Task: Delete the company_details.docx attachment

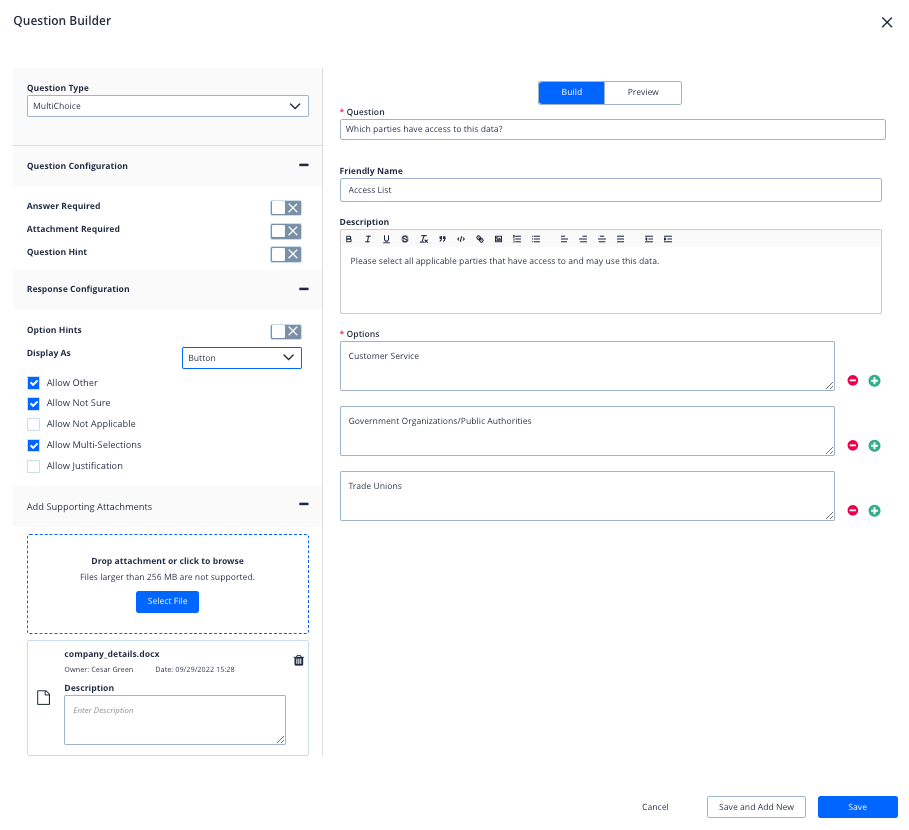Action: pos(298,660)
